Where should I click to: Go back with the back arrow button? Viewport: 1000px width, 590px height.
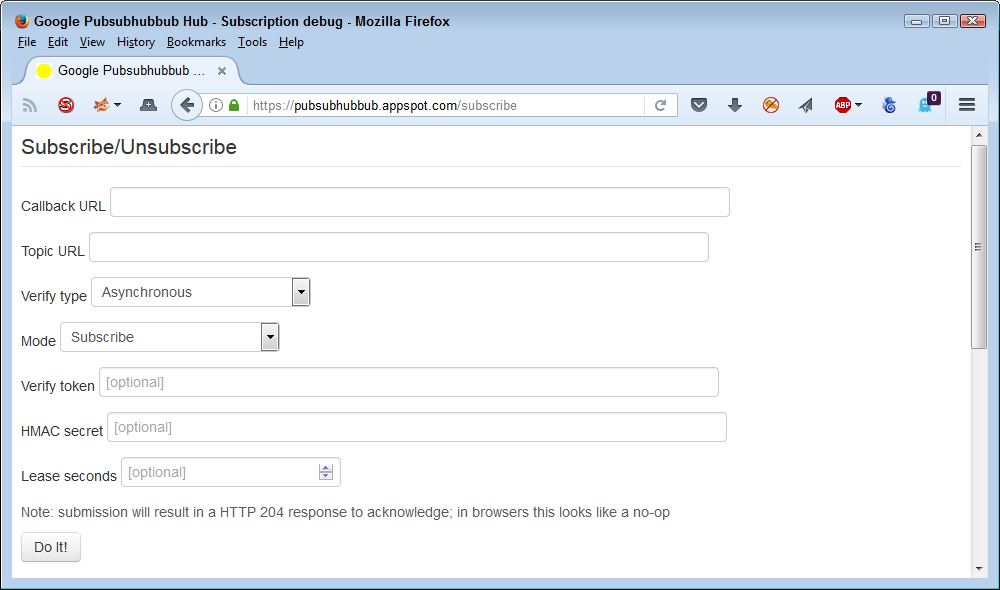[x=187, y=105]
